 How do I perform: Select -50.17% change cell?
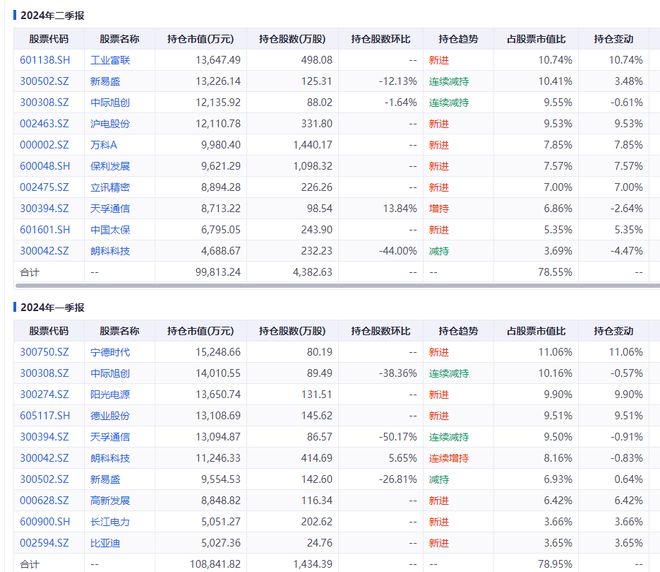coord(398,437)
